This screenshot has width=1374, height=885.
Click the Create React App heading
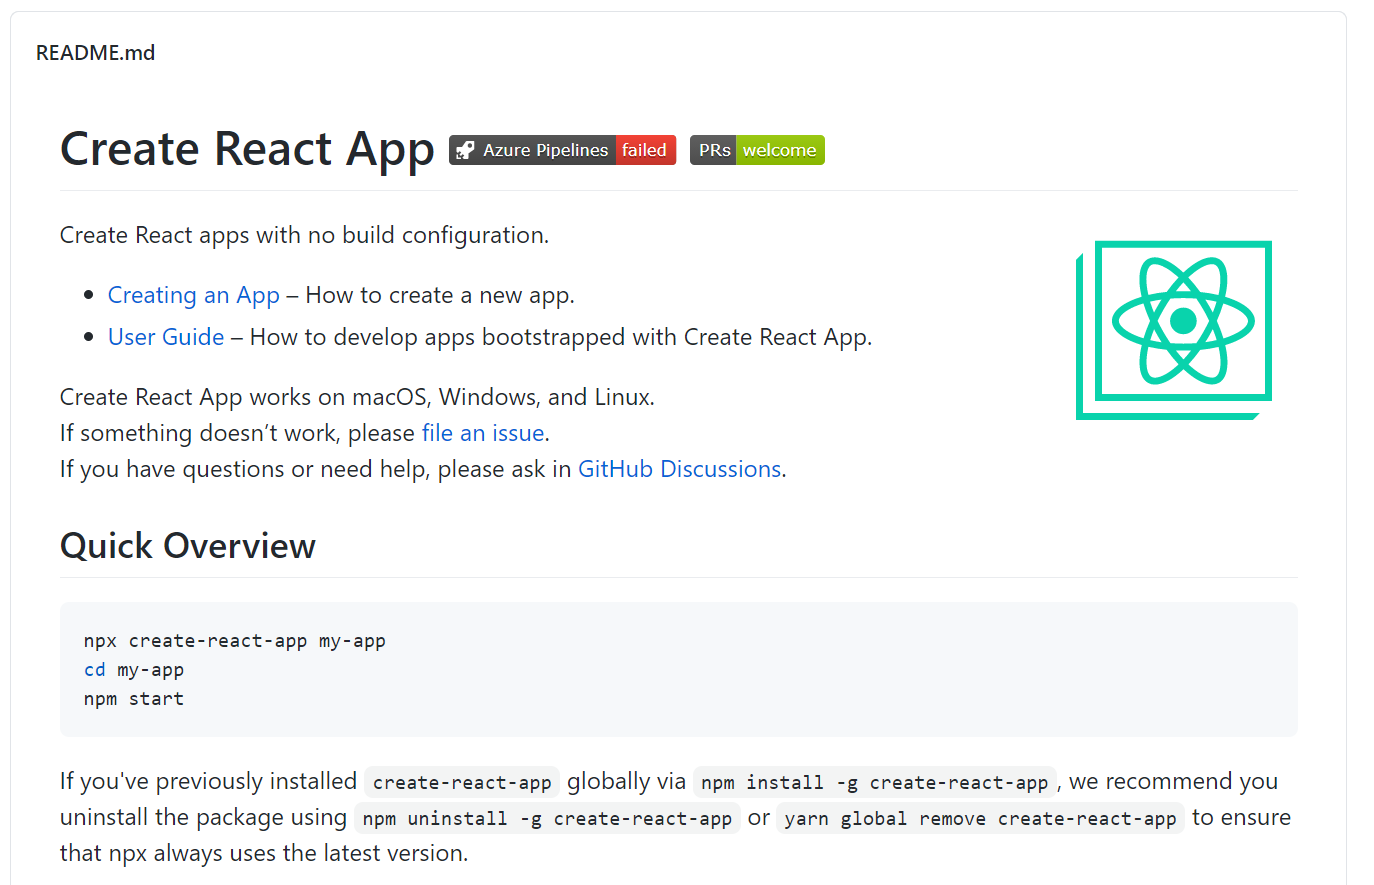point(247,149)
